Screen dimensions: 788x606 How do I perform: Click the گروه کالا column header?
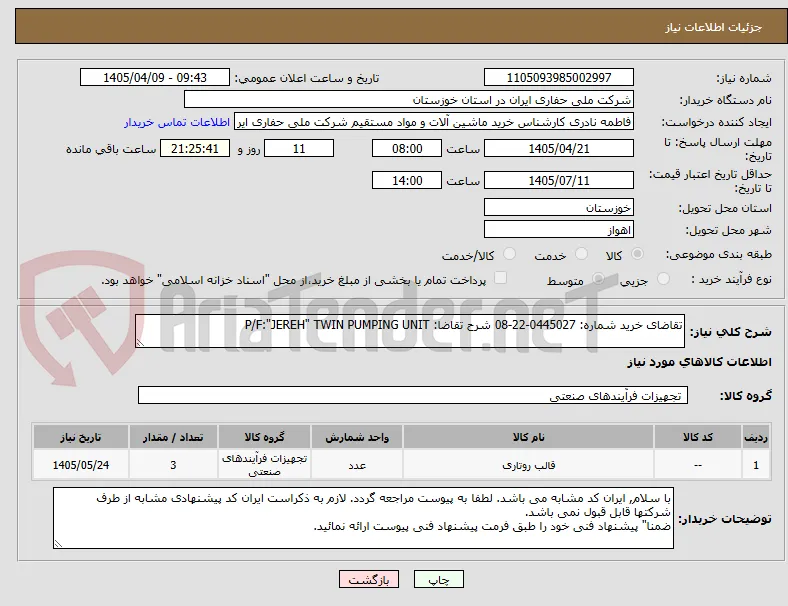pyautogui.click(x=264, y=437)
